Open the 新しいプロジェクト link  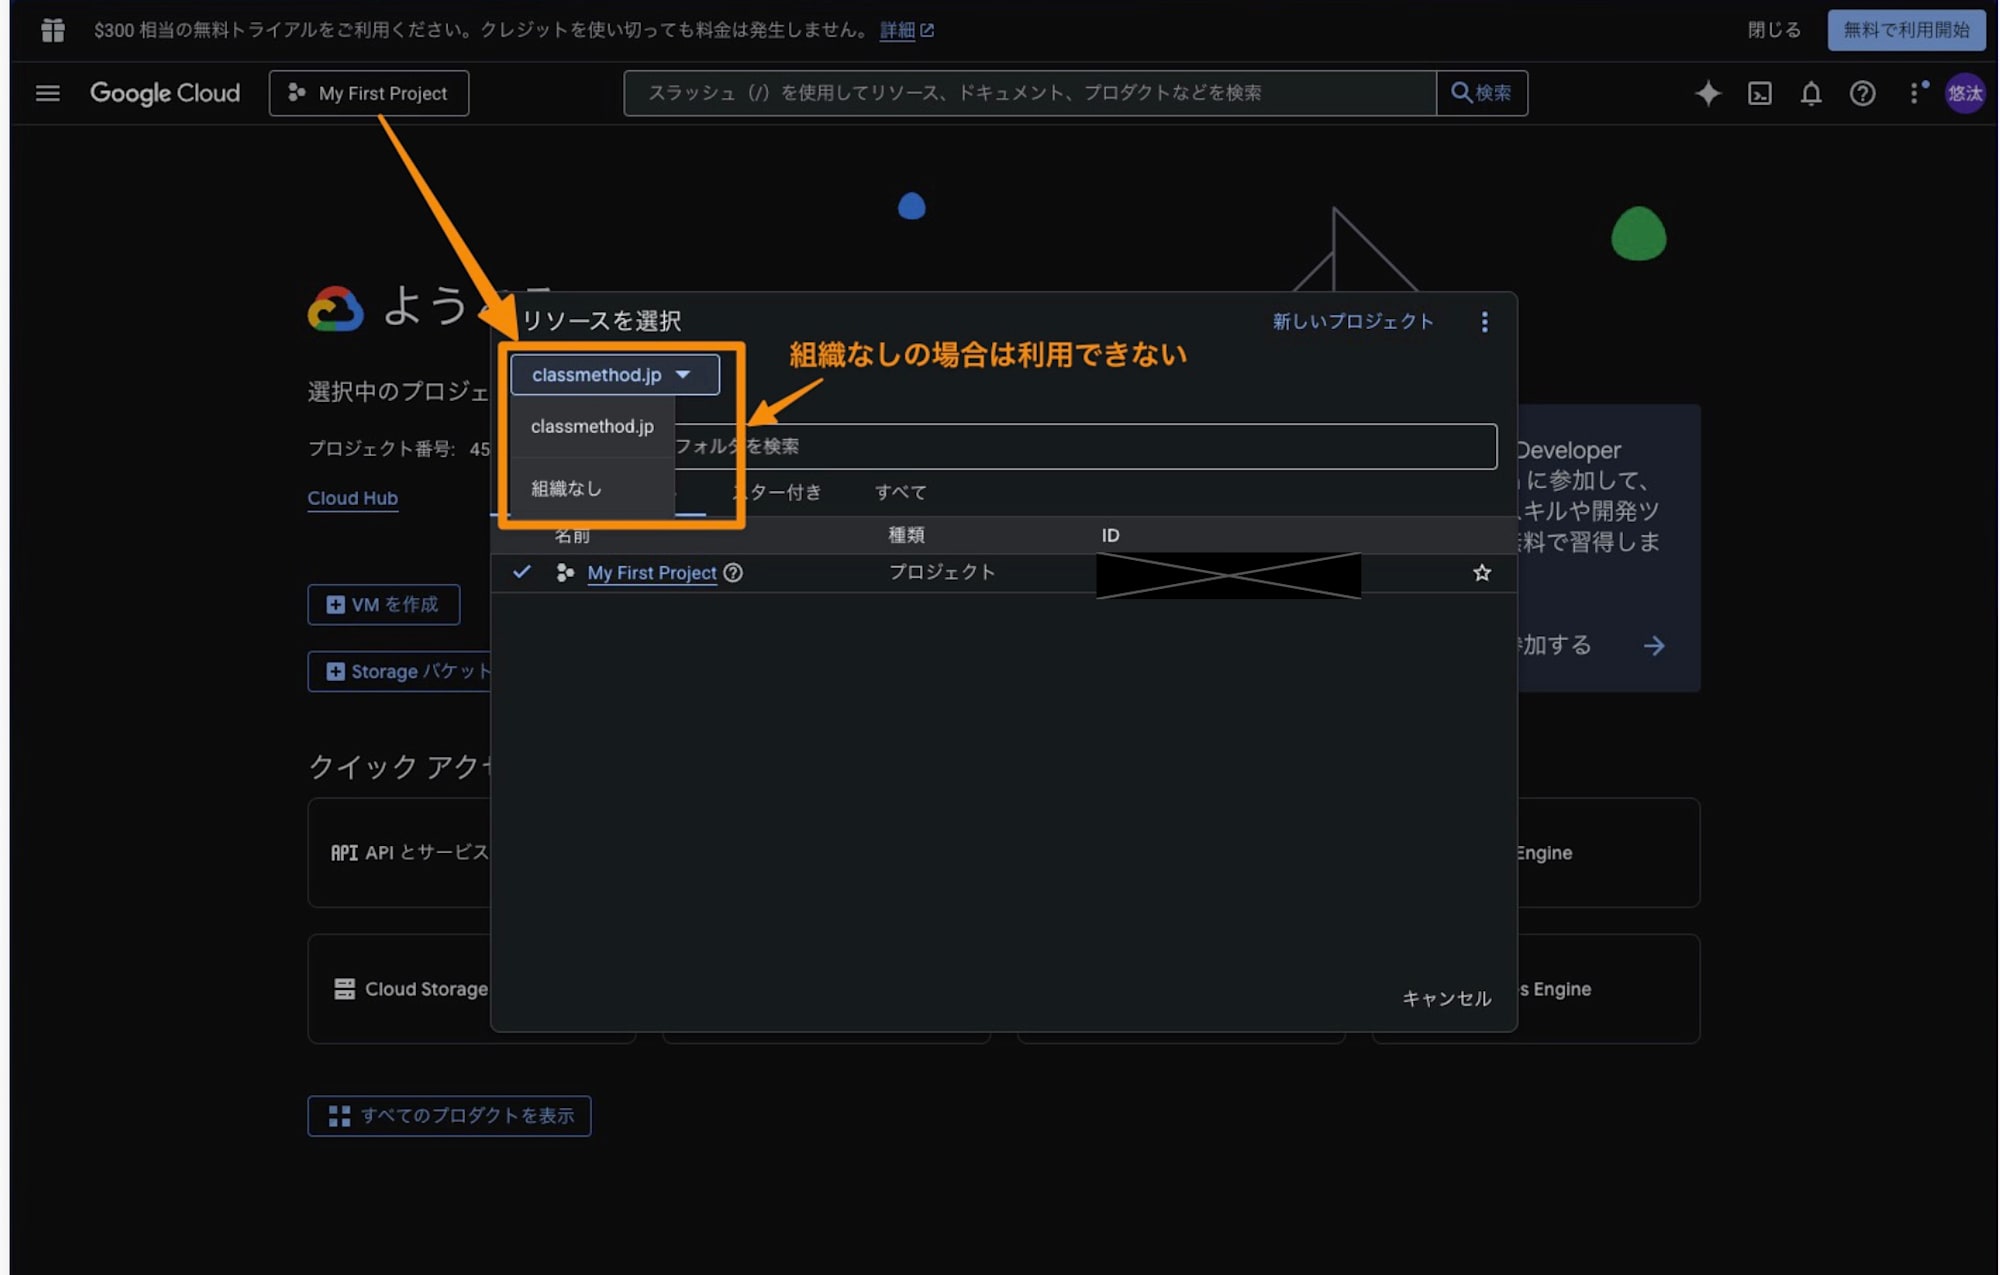tap(1353, 322)
